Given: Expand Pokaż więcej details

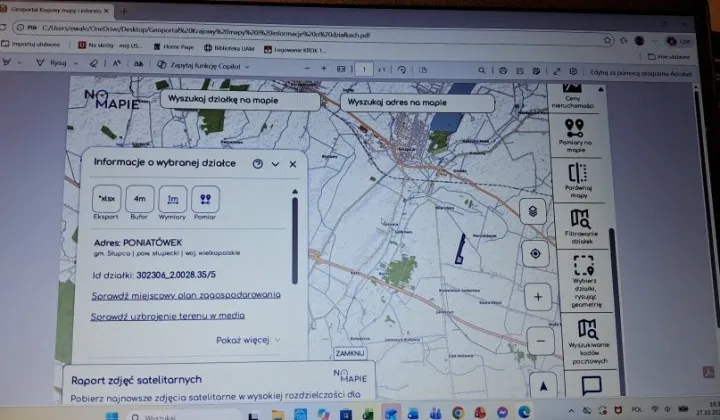Looking at the screenshot, I should [248, 340].
